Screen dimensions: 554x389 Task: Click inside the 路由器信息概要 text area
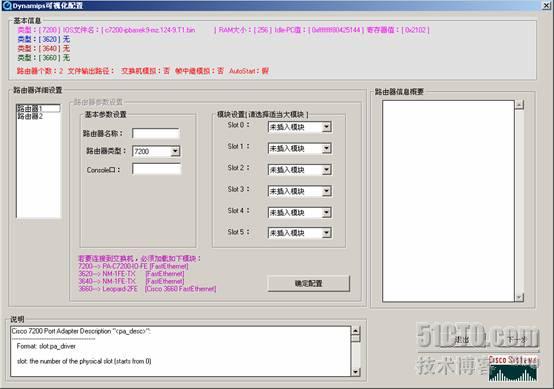[x=448, y=201]
